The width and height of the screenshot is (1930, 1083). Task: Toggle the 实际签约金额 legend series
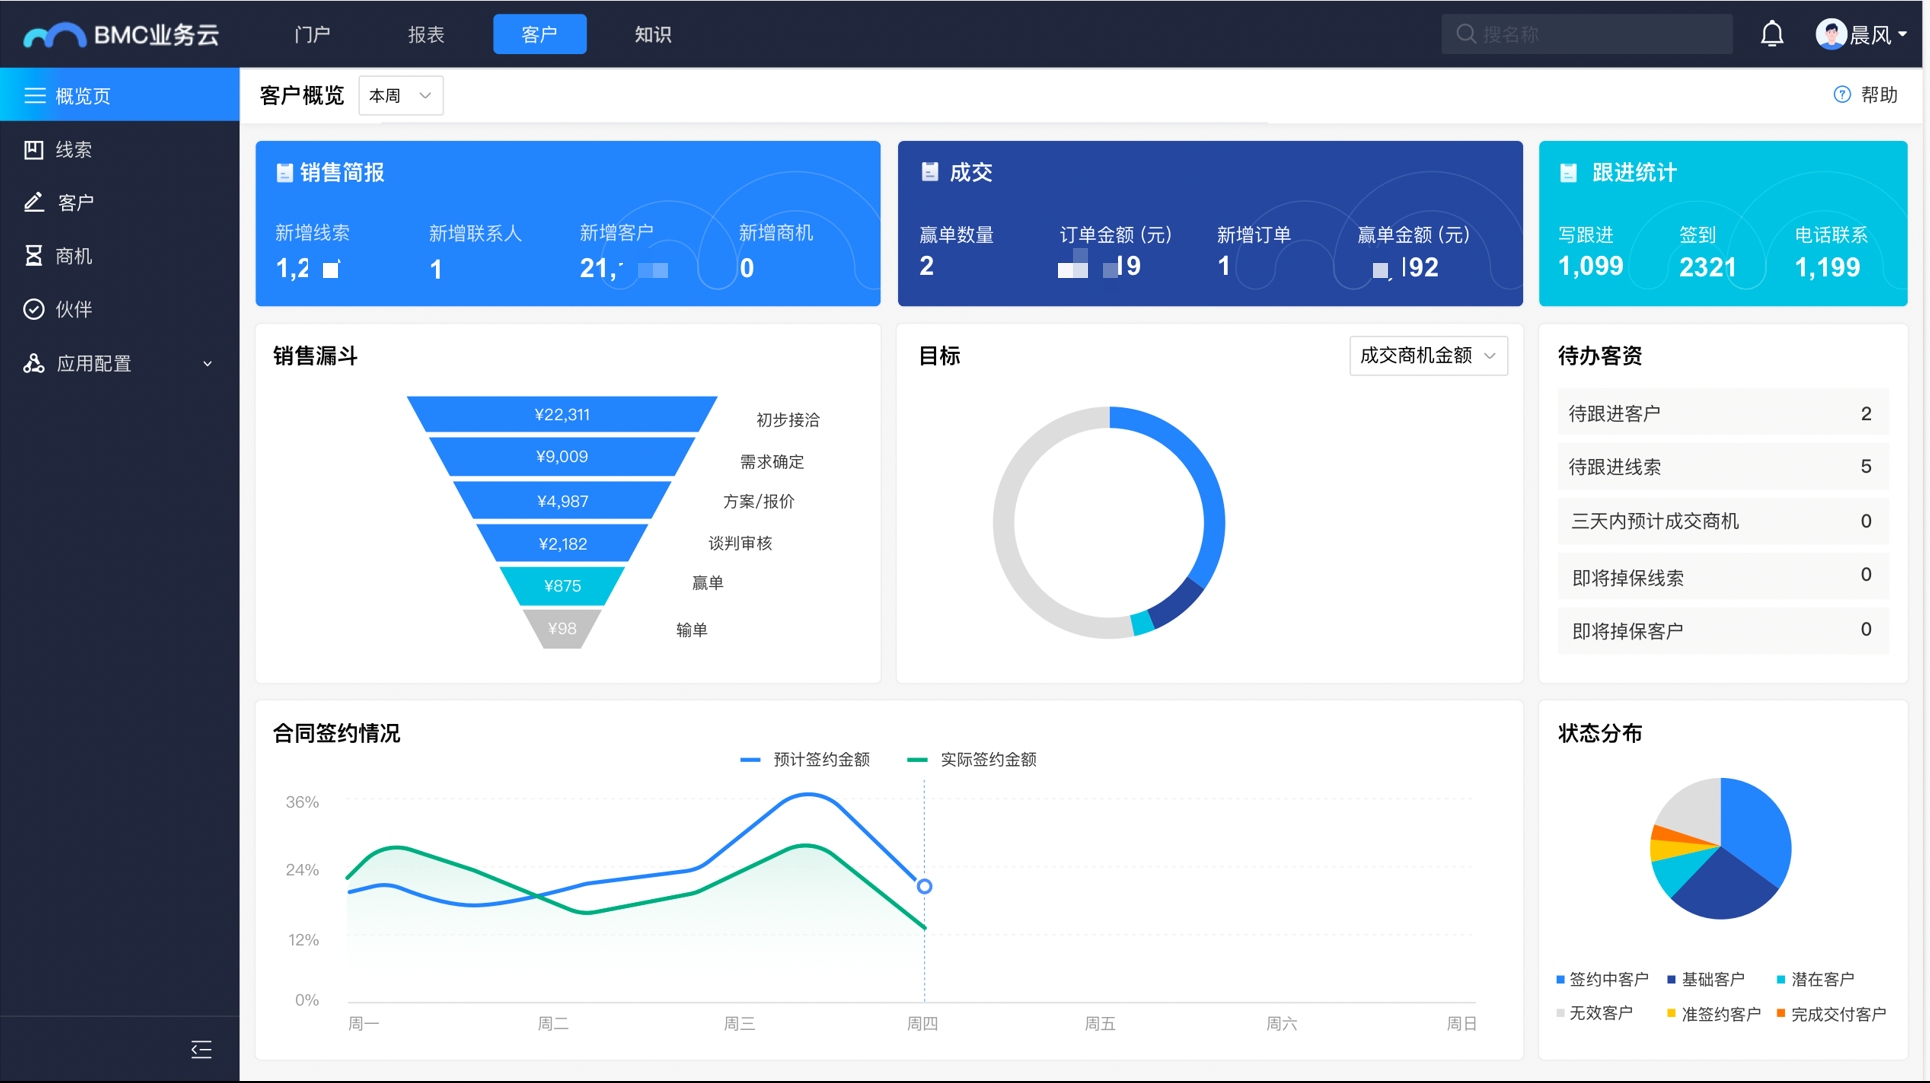(x=972, y=760)
